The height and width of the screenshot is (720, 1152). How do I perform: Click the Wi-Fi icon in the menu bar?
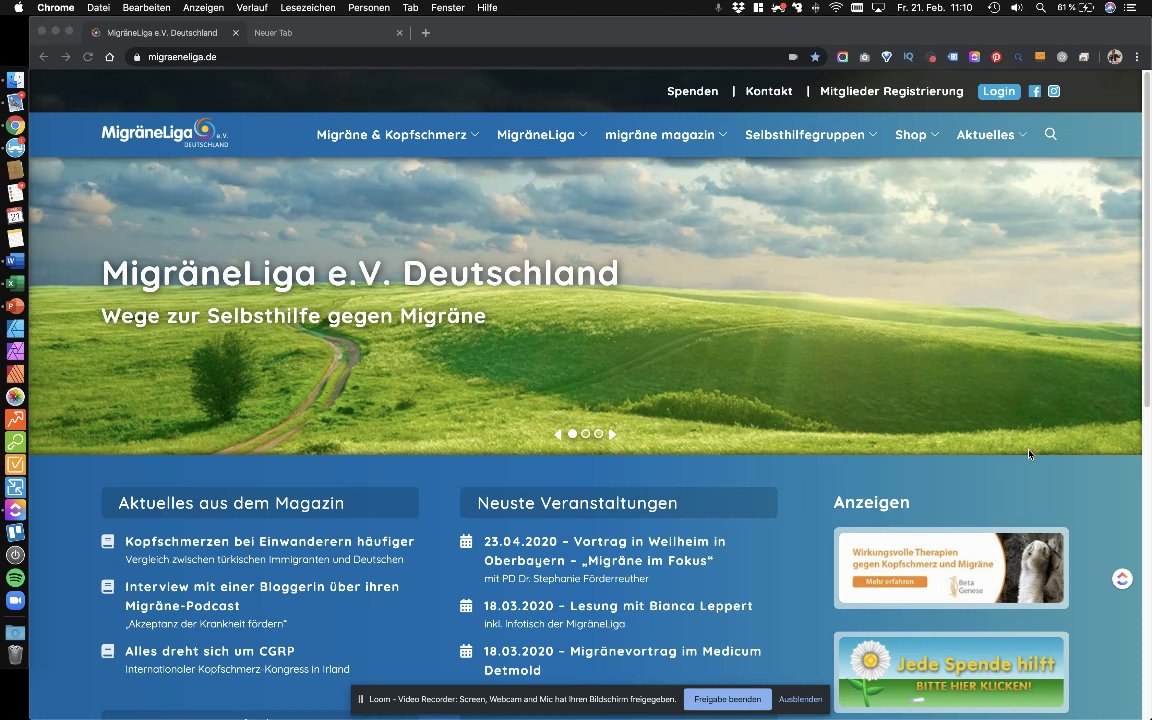tap(836, 7)
